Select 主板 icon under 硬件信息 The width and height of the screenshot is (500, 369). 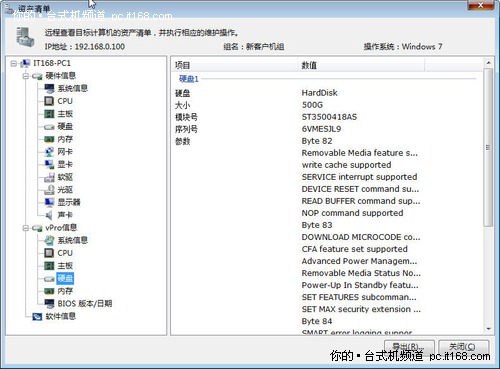pos(49,114)
